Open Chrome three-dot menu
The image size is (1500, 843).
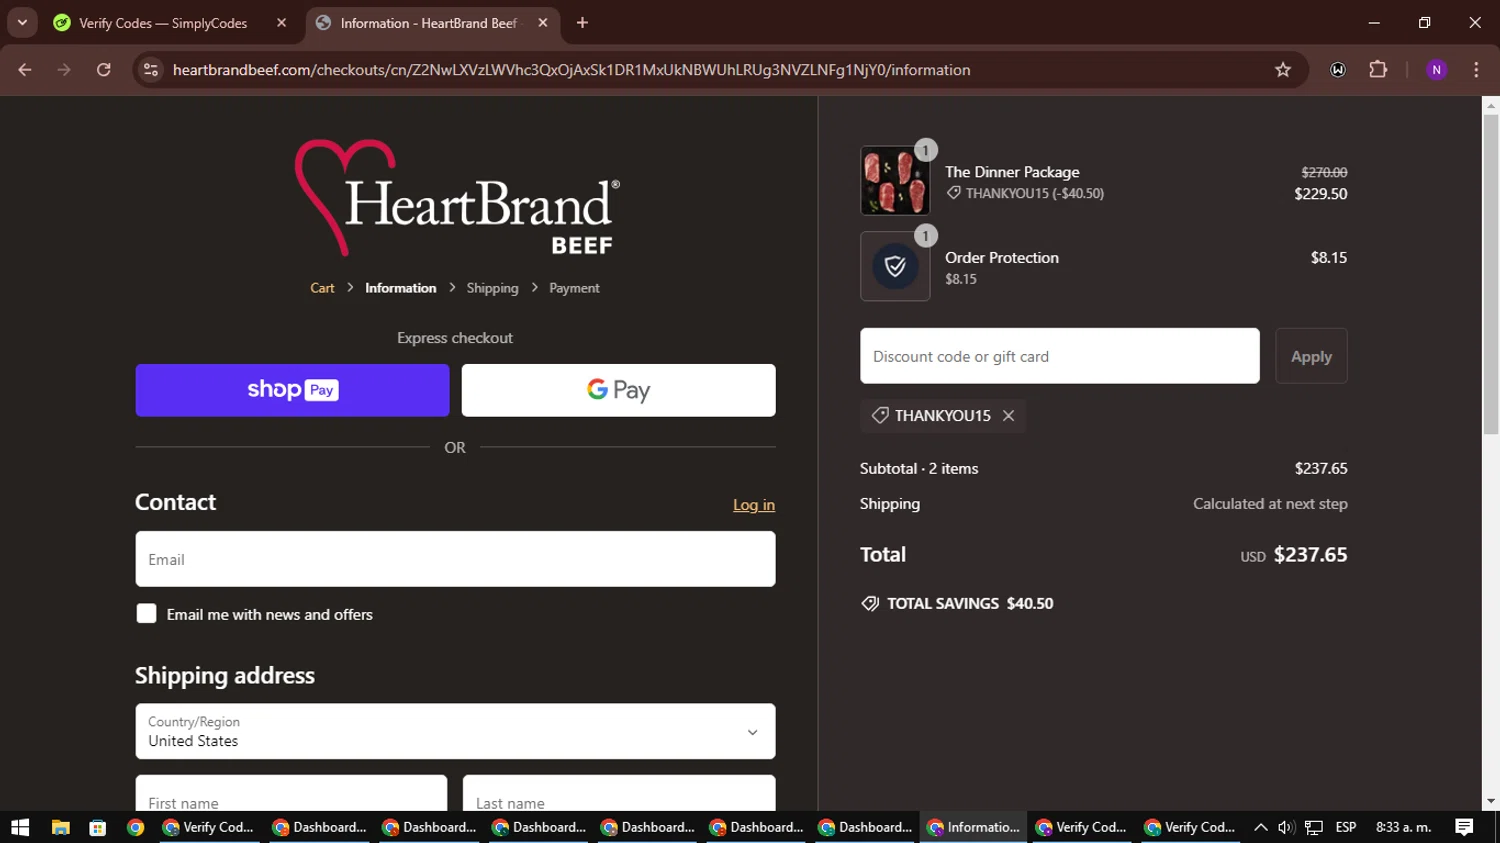click(x=1476, y=70)
